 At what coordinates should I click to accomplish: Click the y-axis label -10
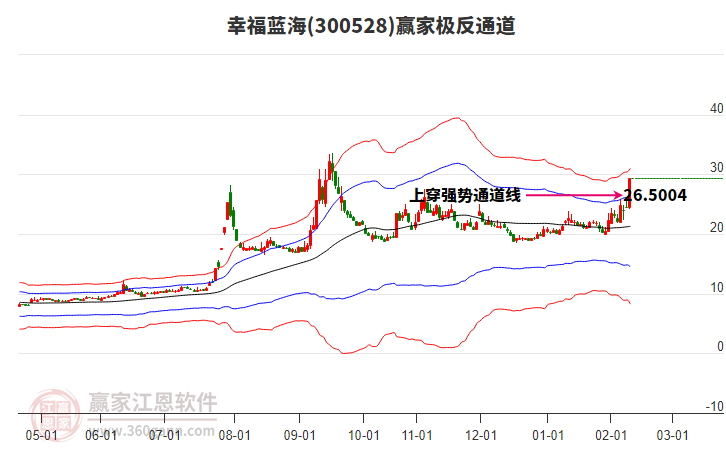[x=714, y=406]
